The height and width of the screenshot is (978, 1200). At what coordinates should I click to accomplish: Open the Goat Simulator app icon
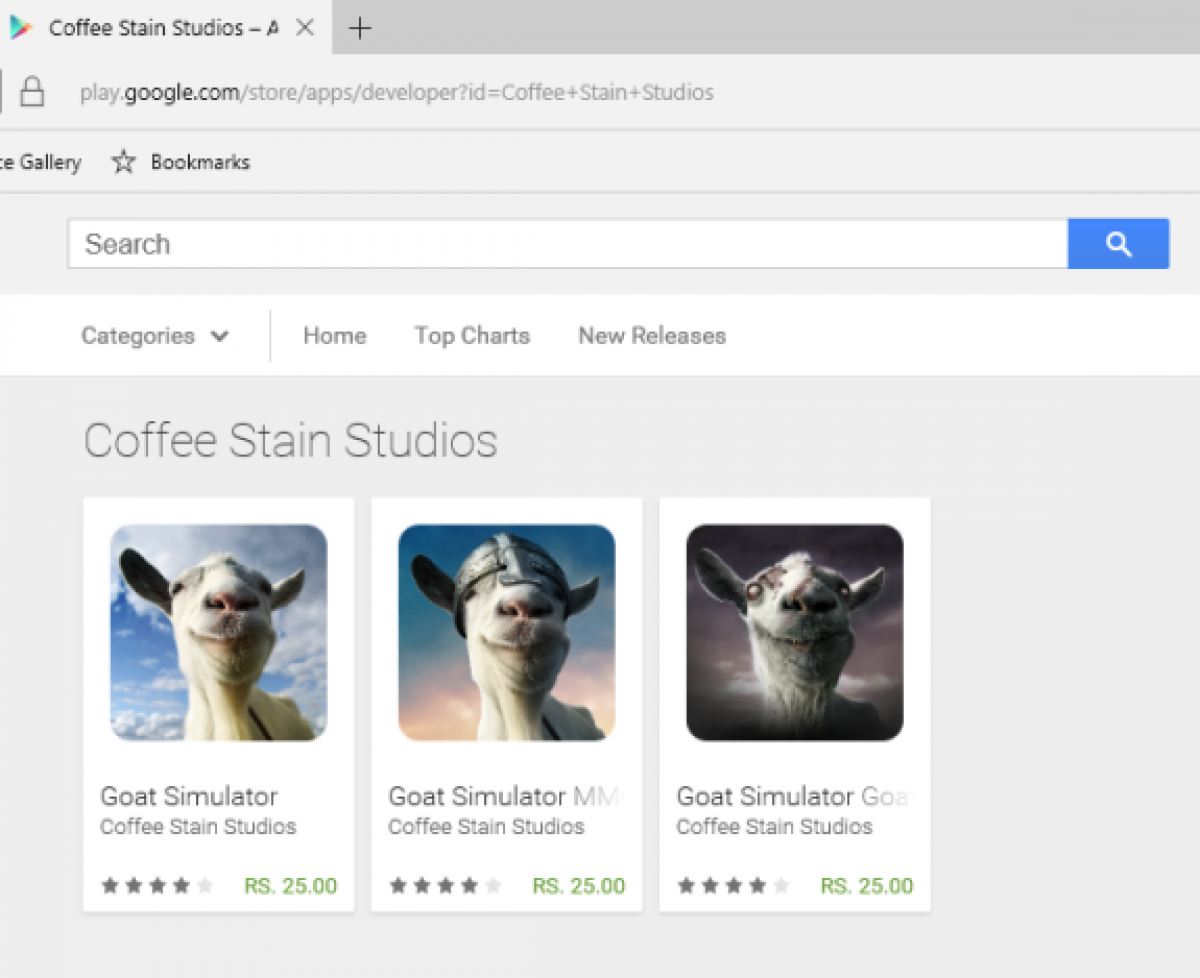218,632
